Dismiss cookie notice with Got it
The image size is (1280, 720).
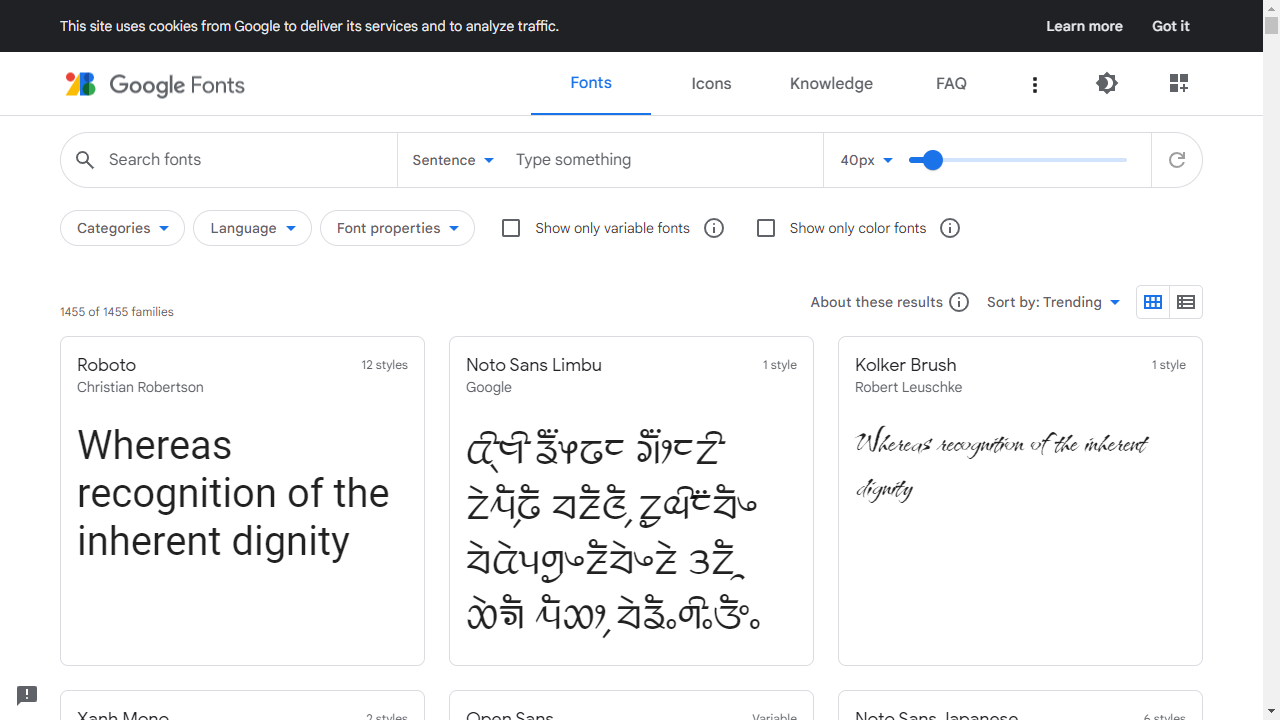pyautogui.click(x=1170, y=26)
